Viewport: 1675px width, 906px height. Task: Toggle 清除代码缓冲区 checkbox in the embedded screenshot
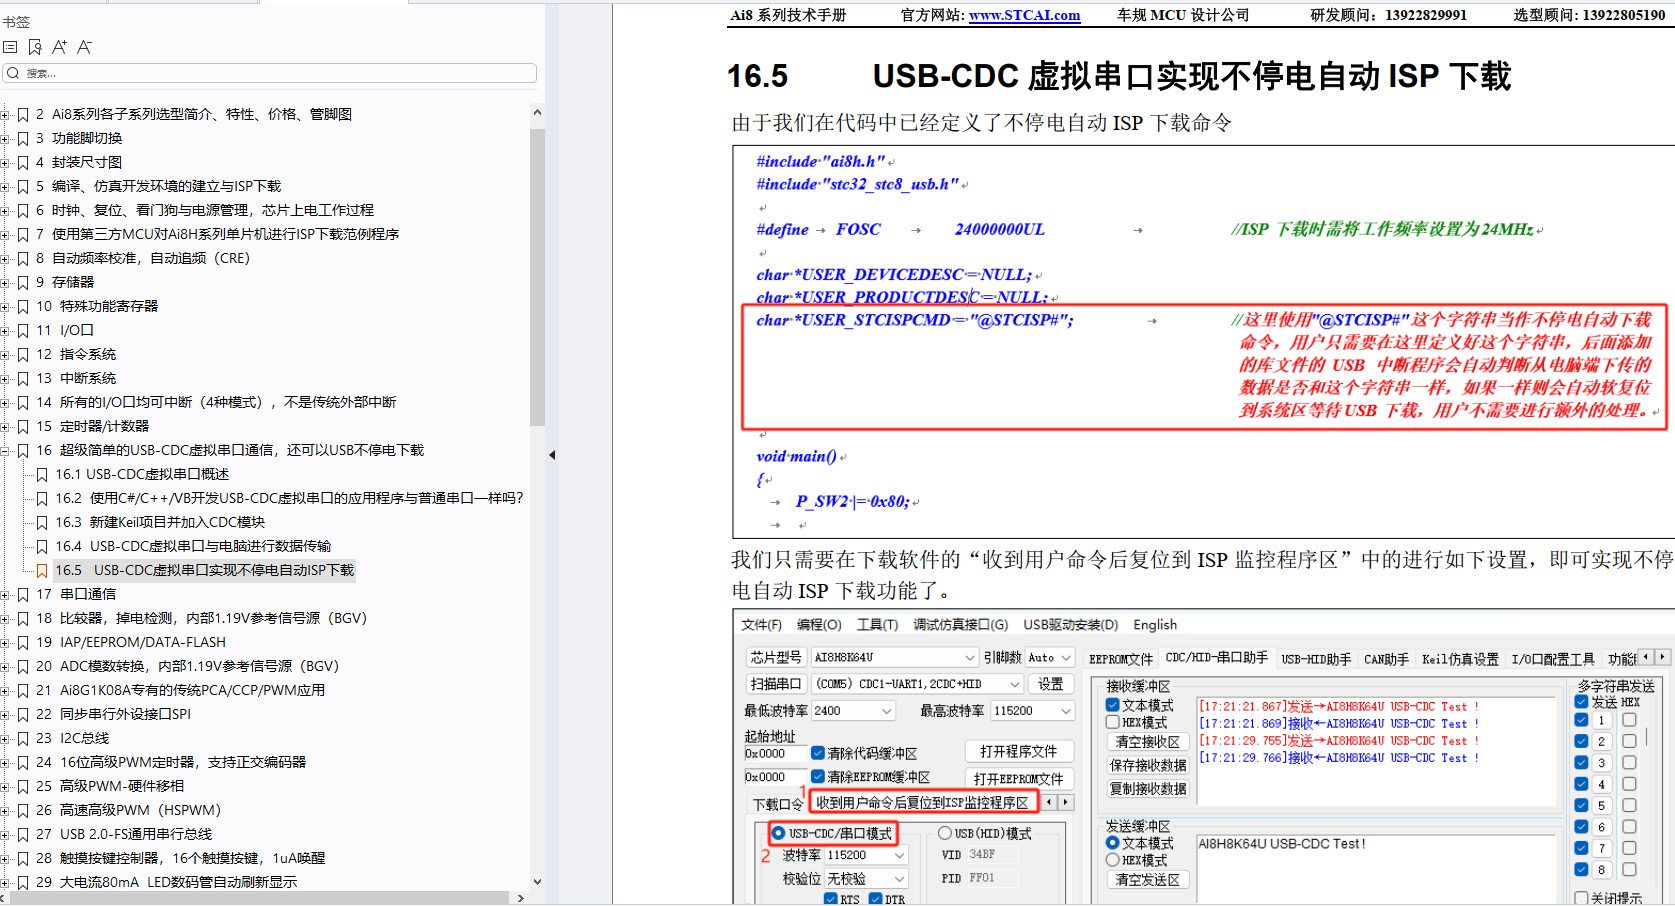click(x=818, y=753)
